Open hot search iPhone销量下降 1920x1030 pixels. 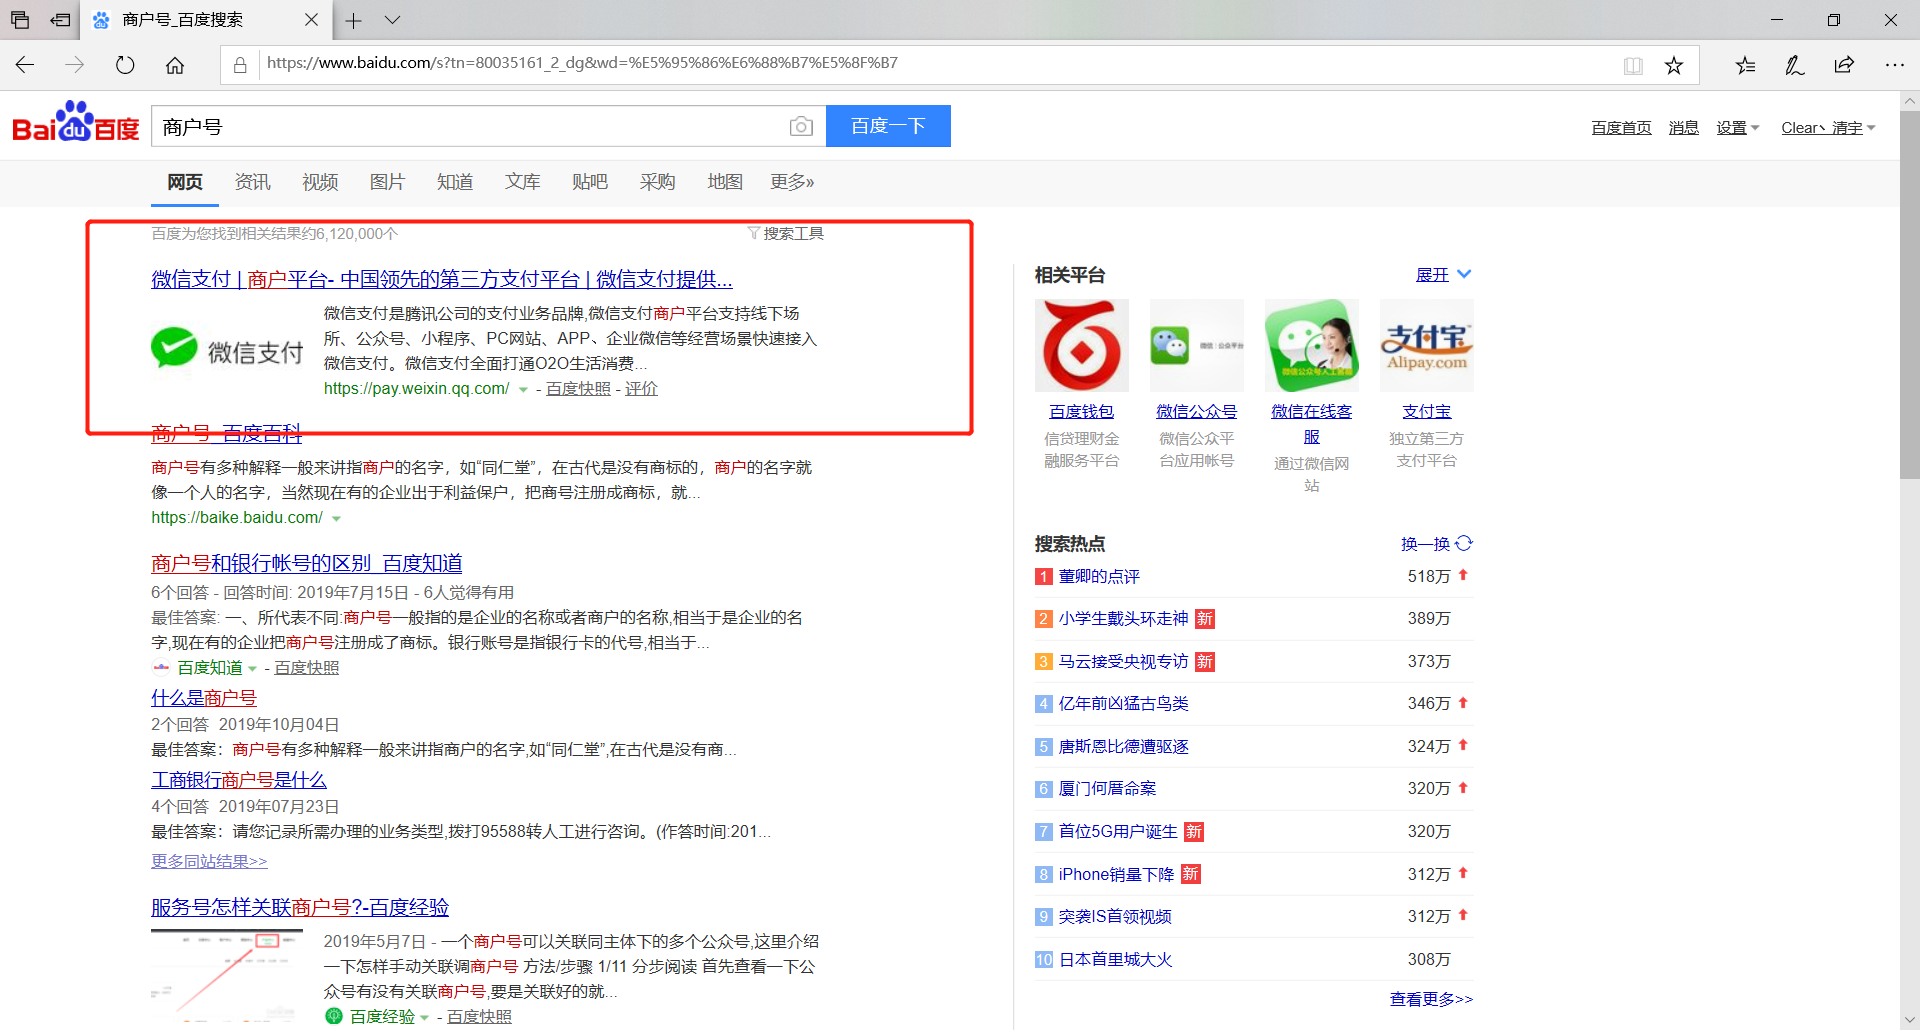coord(1117,874)
